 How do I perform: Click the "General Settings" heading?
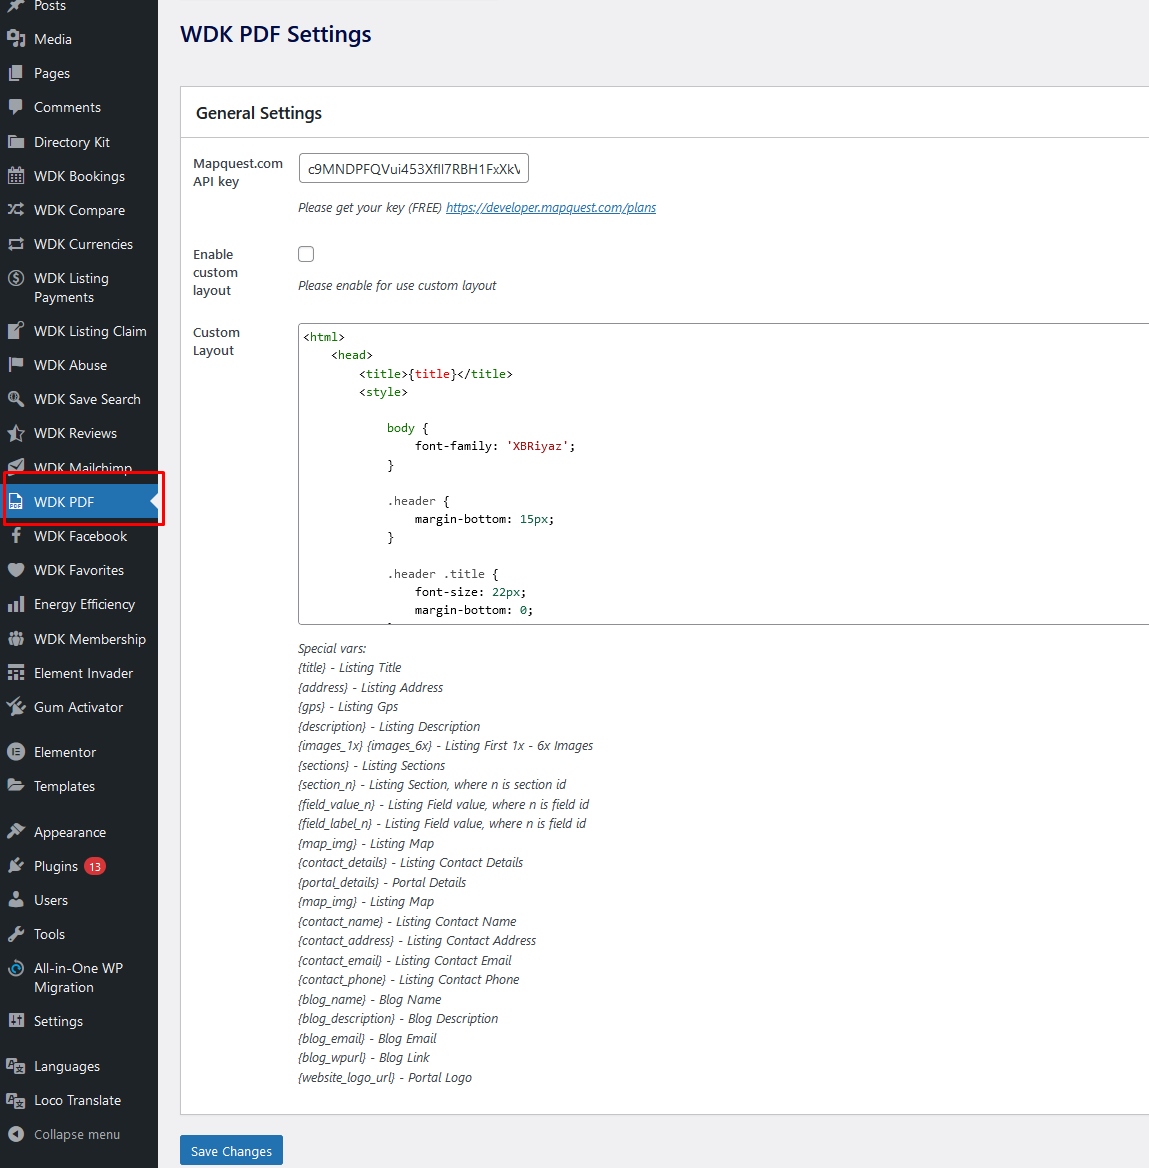click(x=259, y=113)
